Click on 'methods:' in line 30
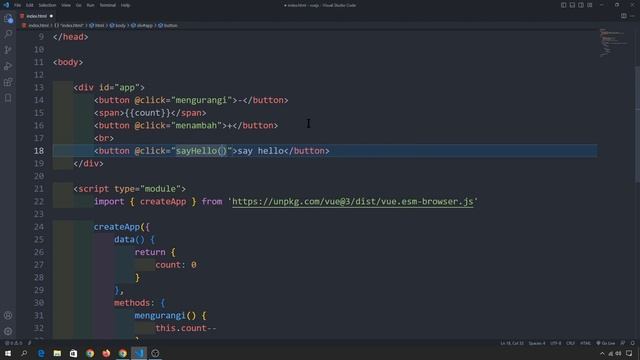The image size is (640, 360). (x=134, y=303)
